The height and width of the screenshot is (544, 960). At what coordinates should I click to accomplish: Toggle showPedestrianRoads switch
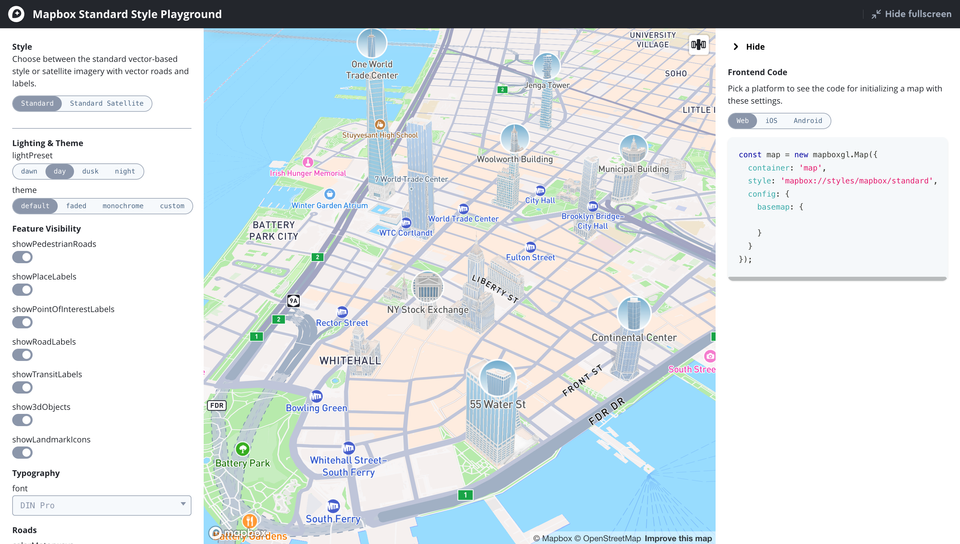[23, 257]
